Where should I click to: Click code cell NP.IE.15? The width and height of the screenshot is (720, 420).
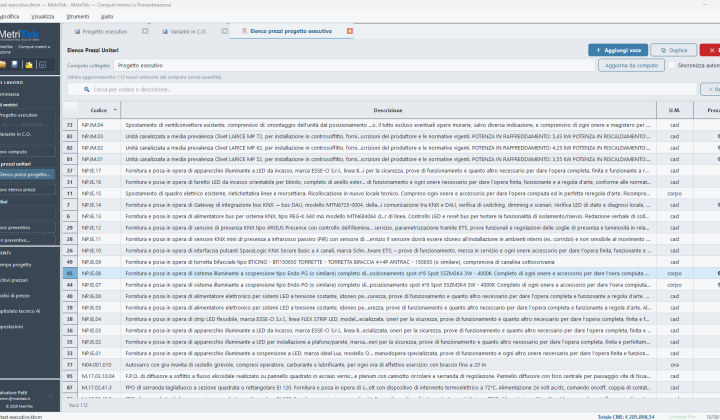pyautogui.click(x=99, y=194)
